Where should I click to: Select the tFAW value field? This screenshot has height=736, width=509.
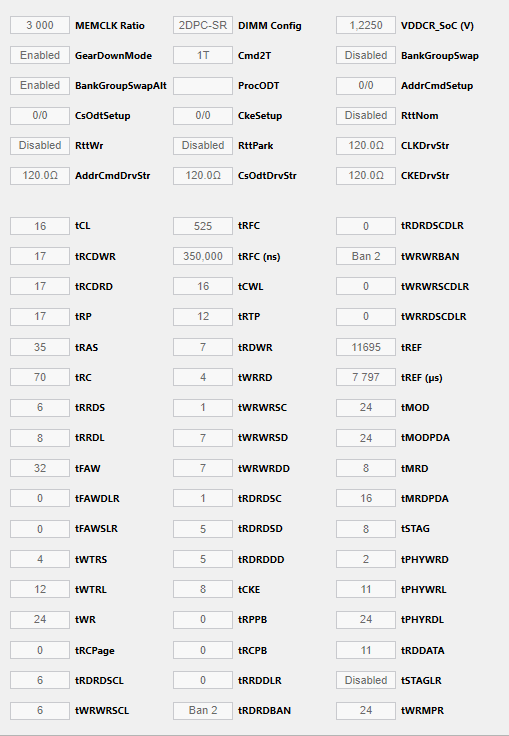tap(40, 468)
